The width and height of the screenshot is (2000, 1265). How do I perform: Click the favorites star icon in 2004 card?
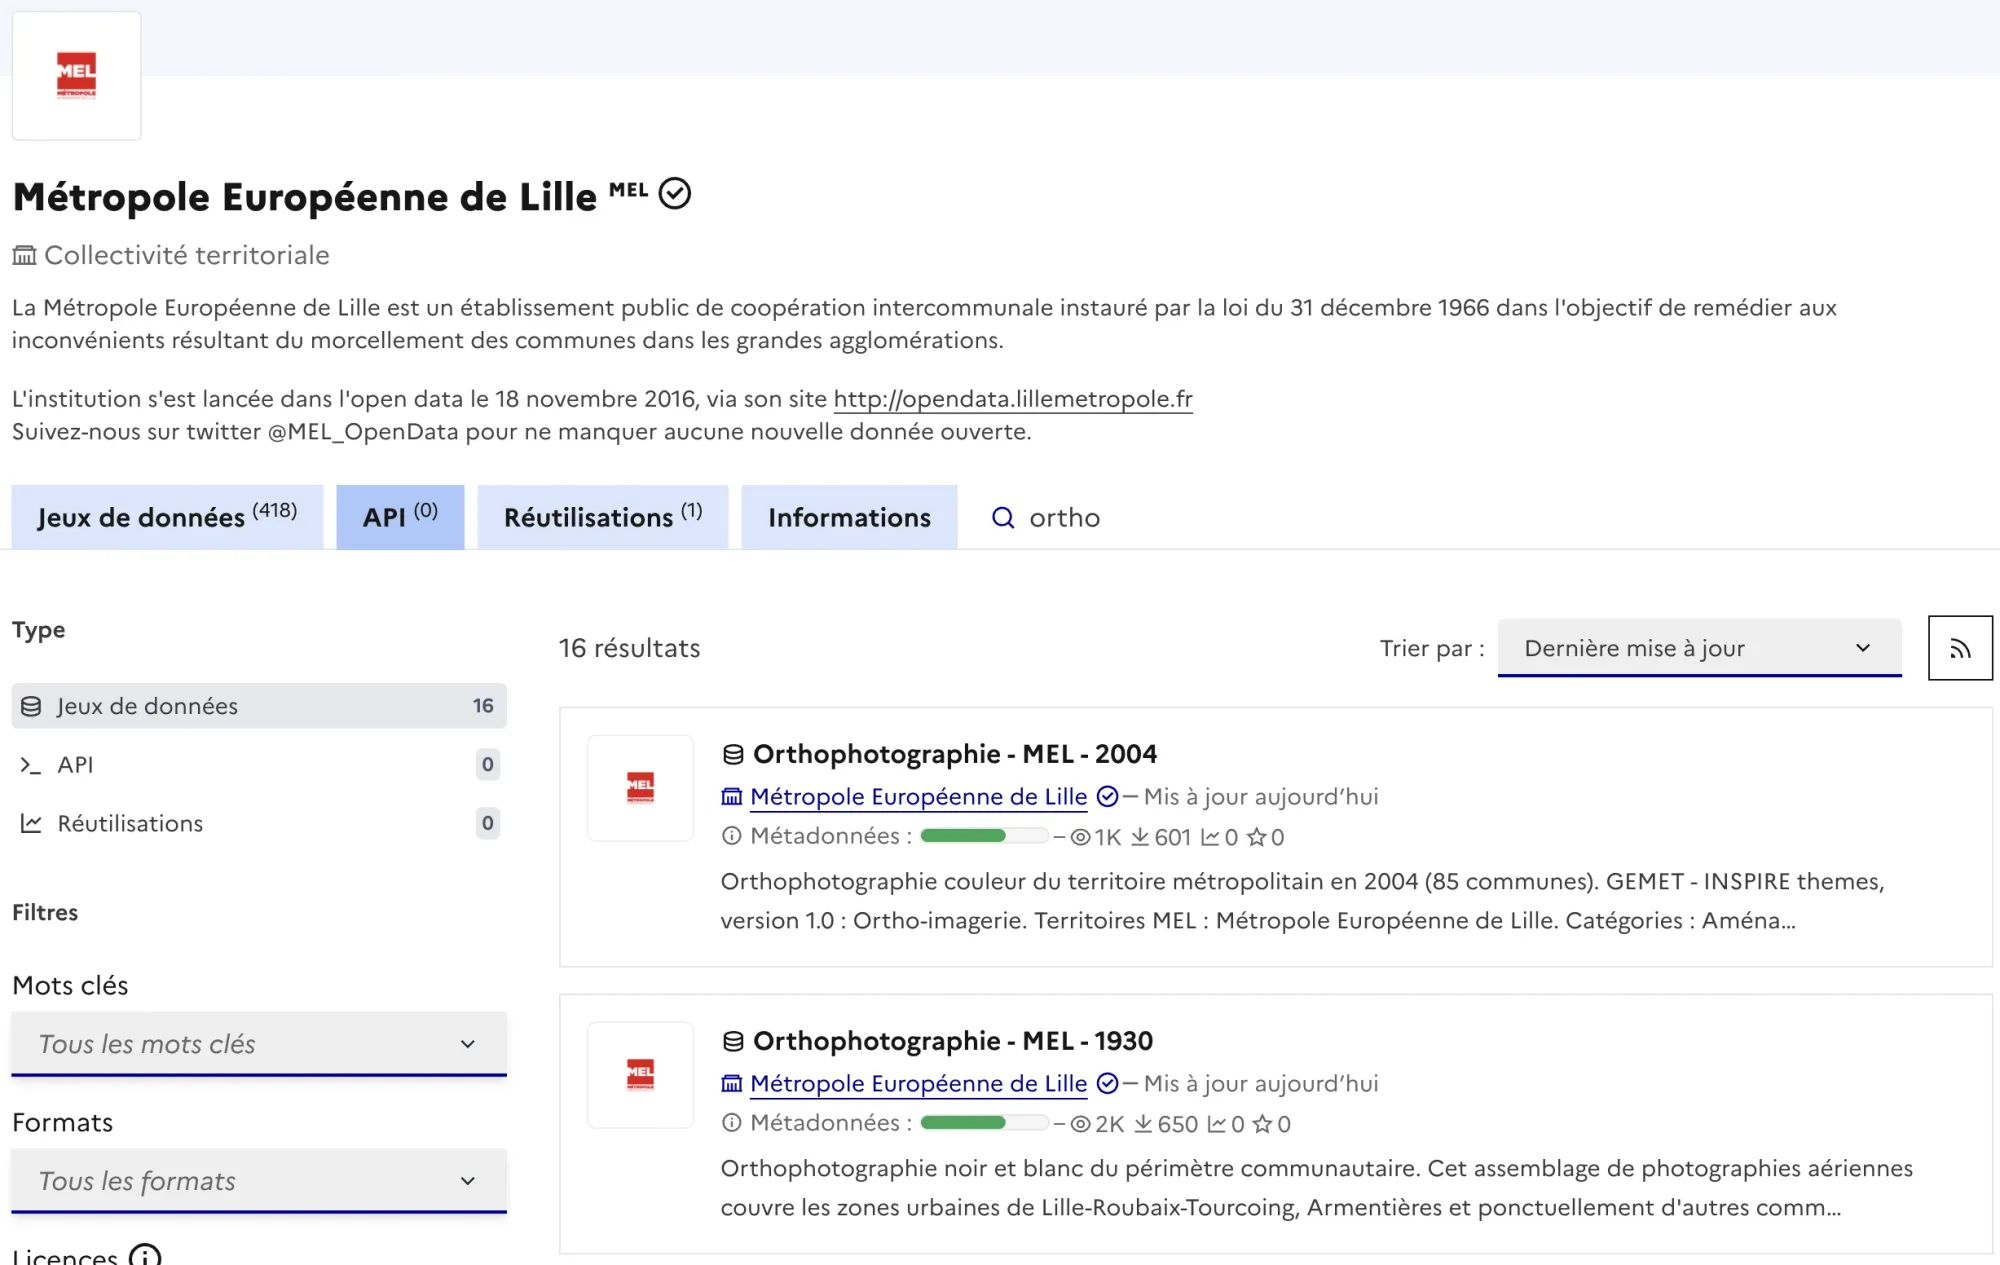pos(1257,837)
